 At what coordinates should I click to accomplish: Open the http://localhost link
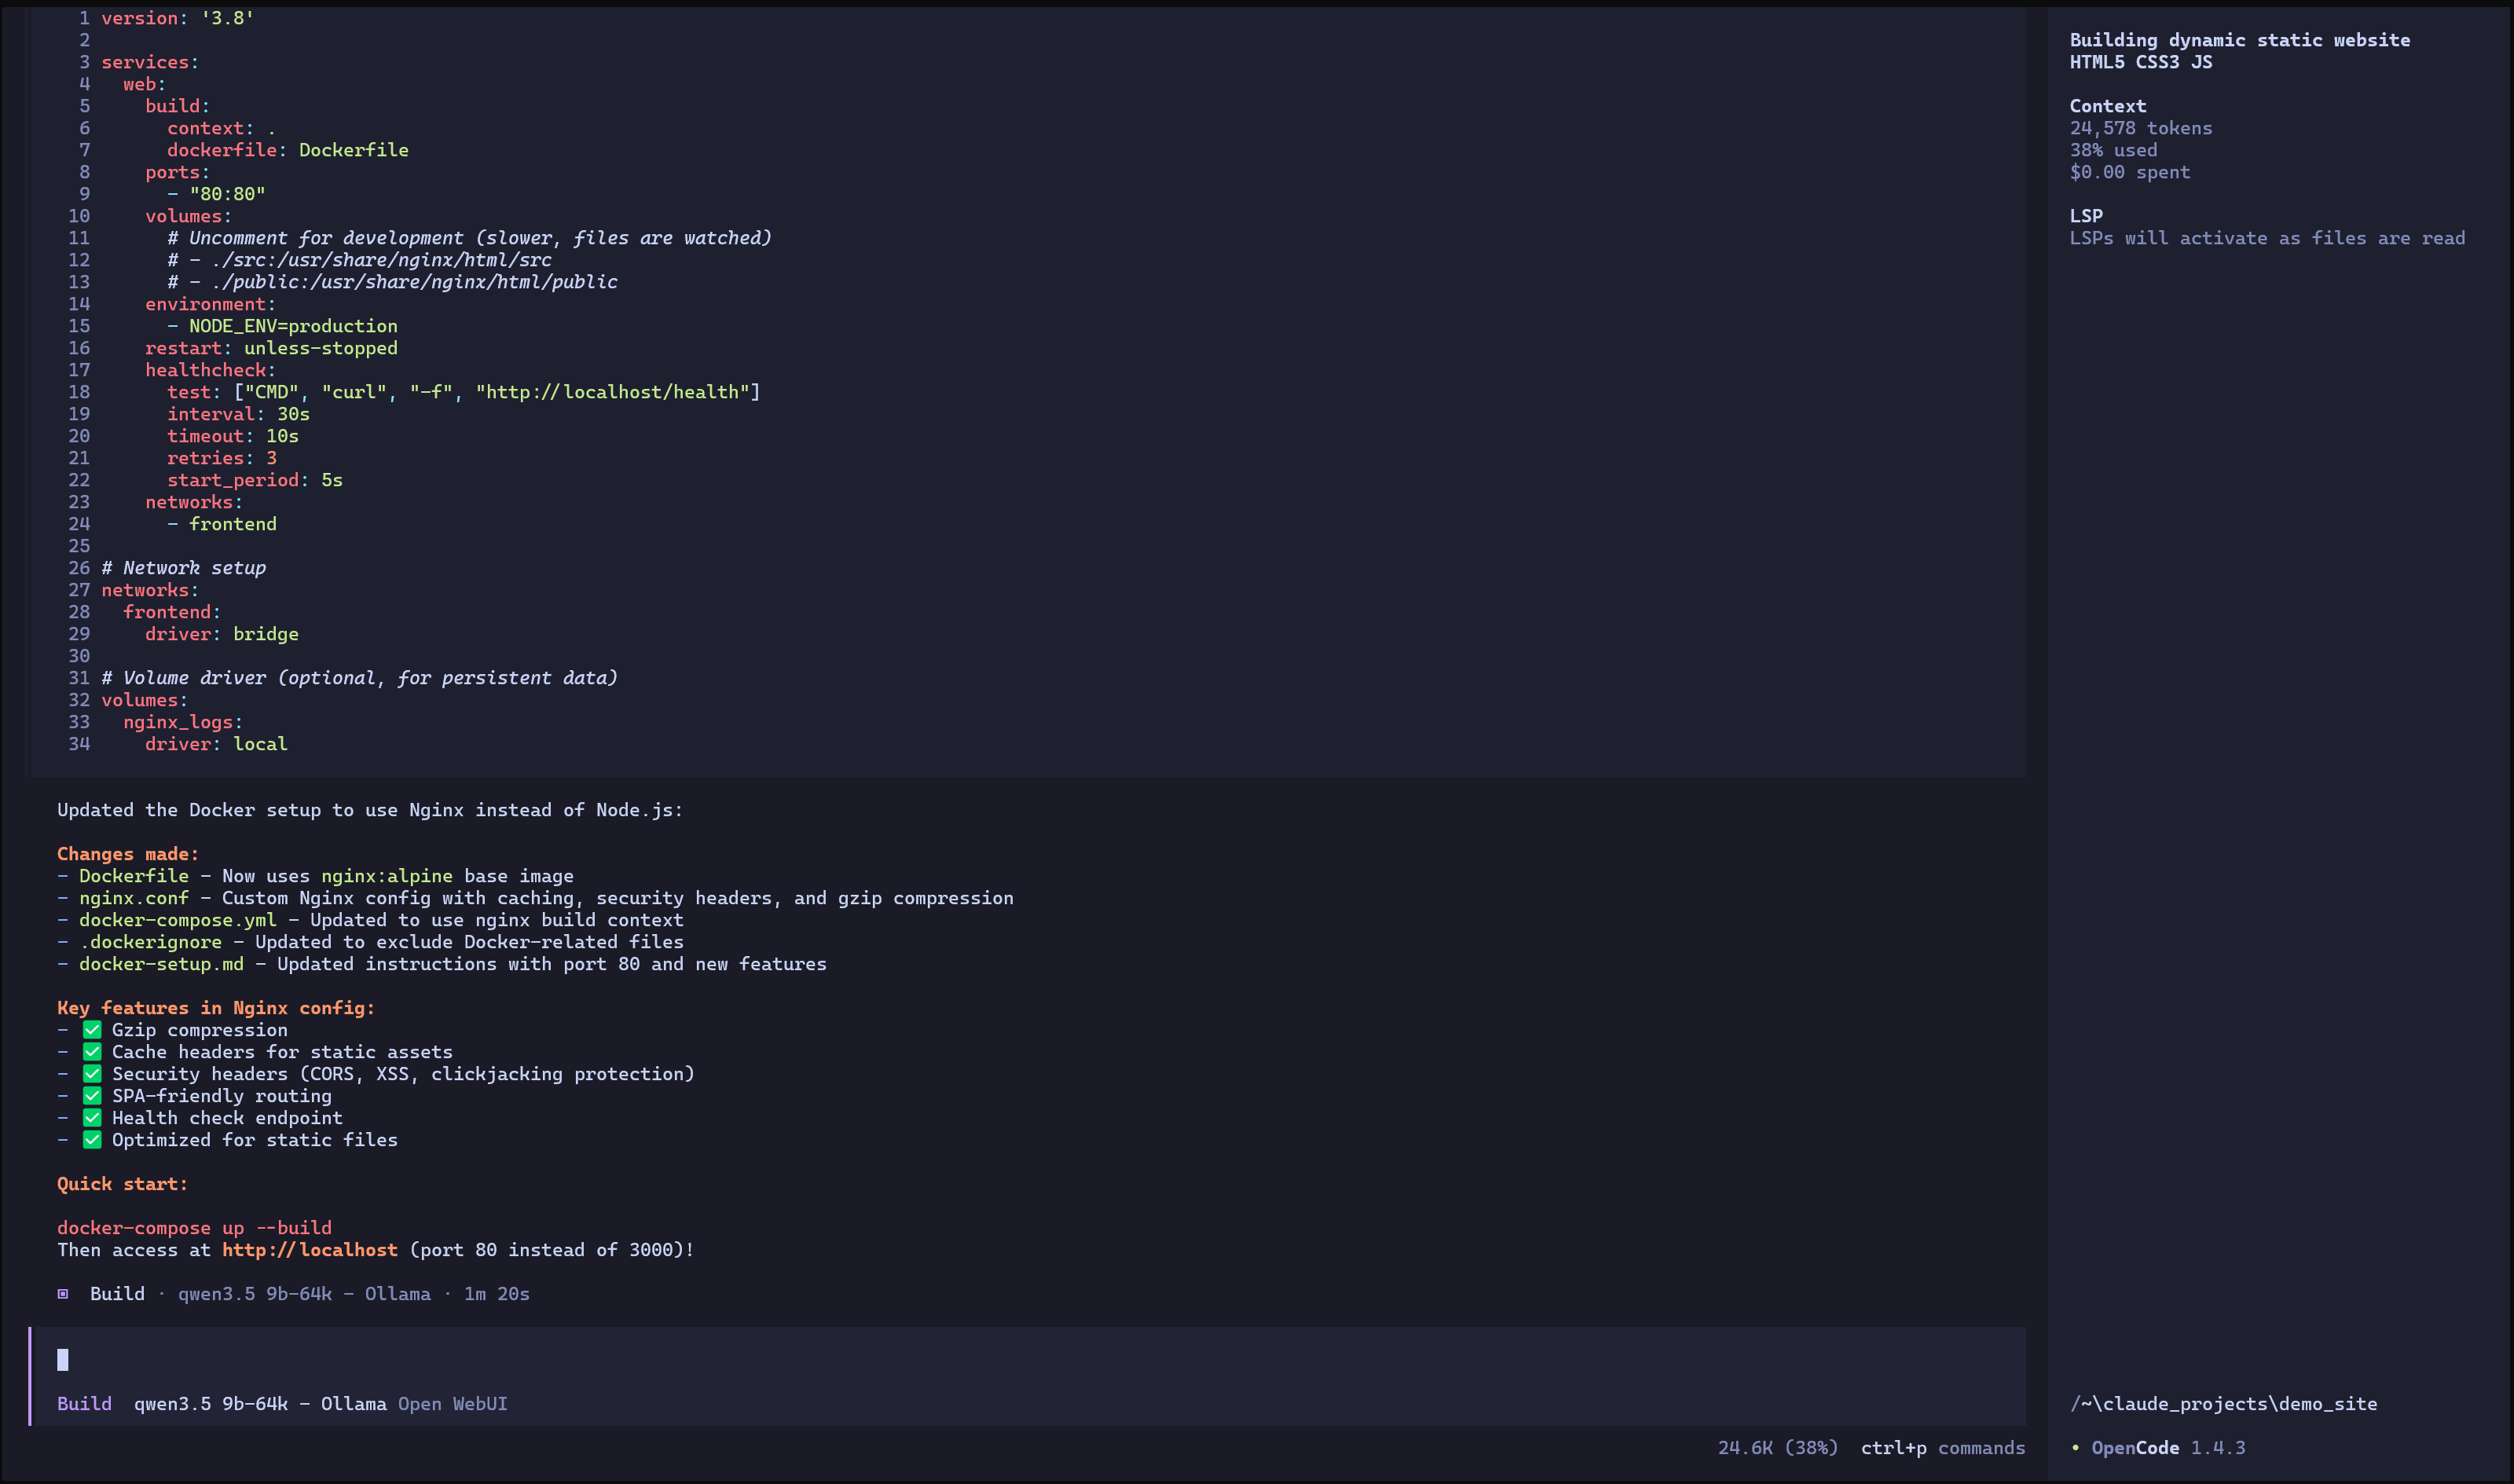(x=310, y=1250)
